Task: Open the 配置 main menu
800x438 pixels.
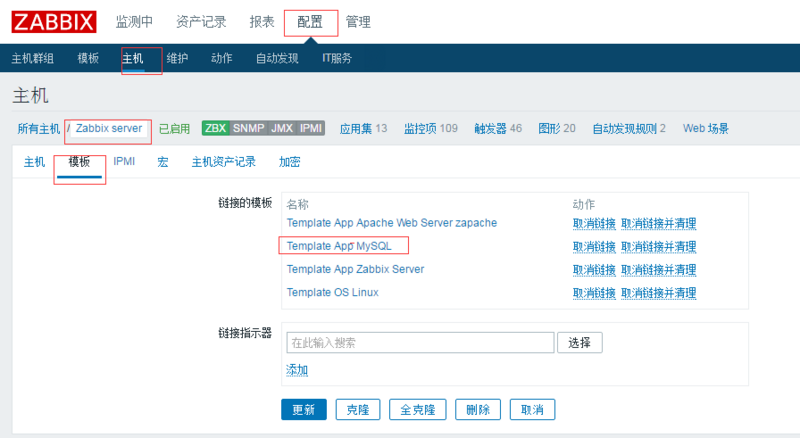Action: point(310,22)
